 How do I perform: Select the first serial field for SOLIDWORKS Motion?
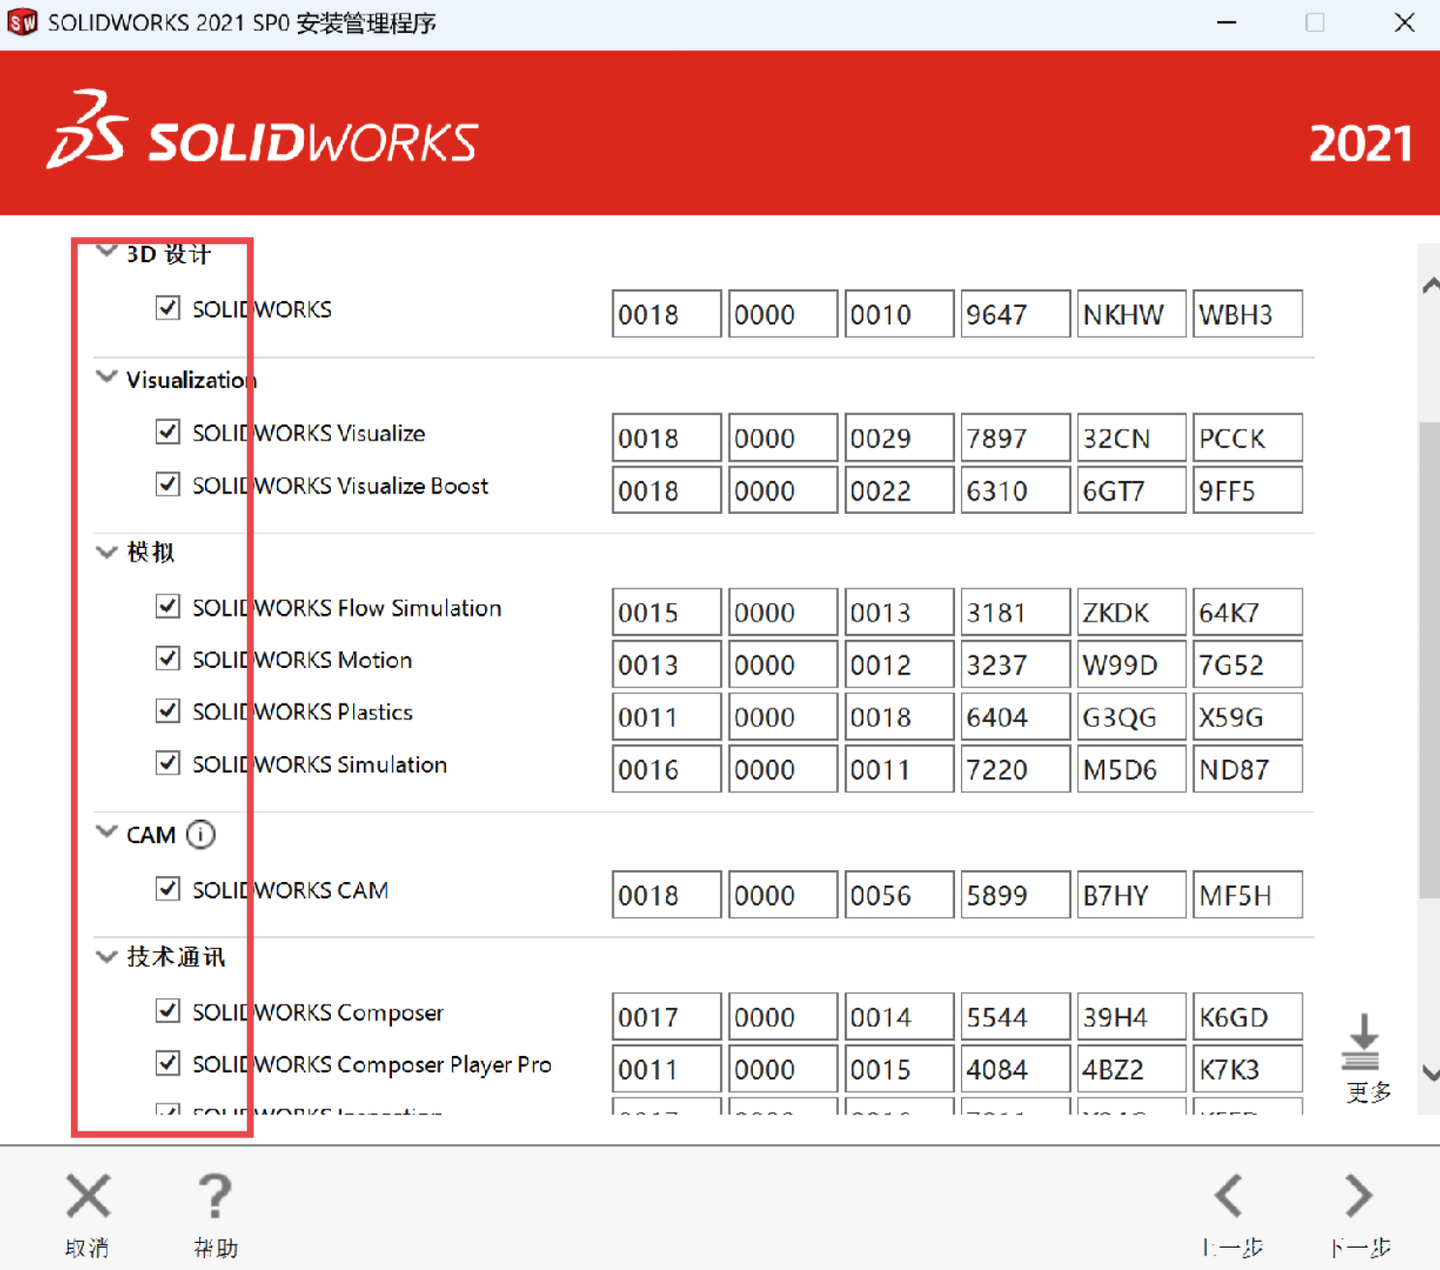(x=666, y=664)
